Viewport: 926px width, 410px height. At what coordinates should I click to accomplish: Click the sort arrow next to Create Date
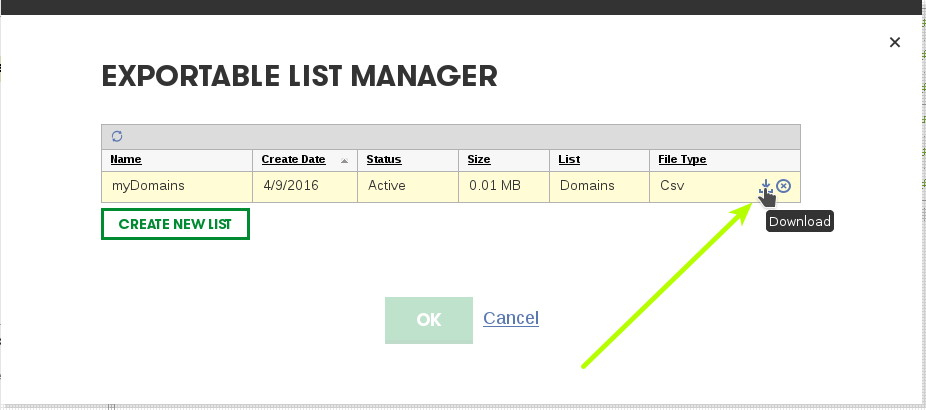pos(344,161)
